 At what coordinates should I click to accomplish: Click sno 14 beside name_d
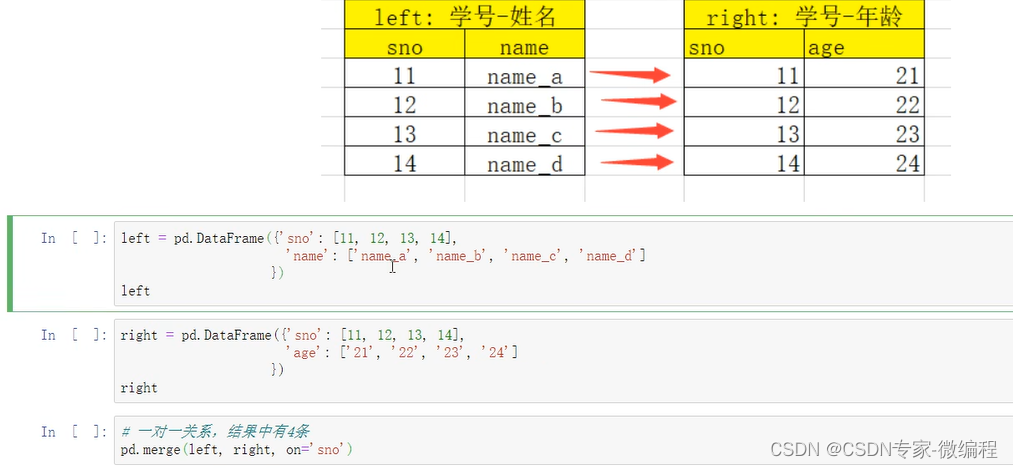pos(405,161)
